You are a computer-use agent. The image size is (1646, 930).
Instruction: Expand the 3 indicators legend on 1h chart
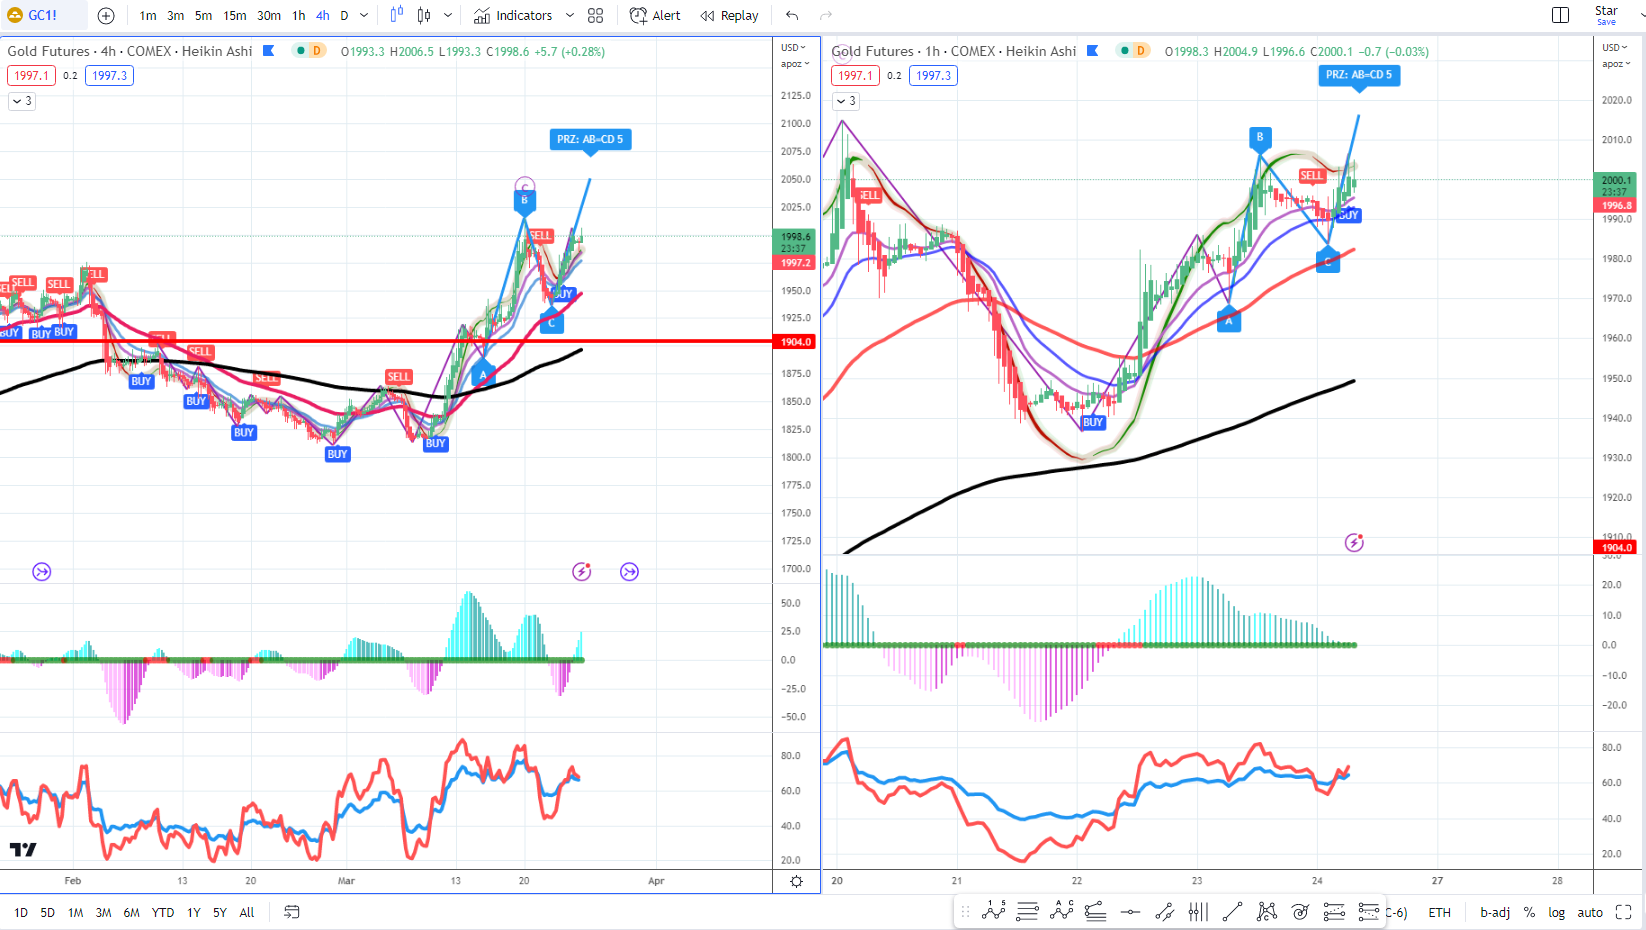coord(846,101)
